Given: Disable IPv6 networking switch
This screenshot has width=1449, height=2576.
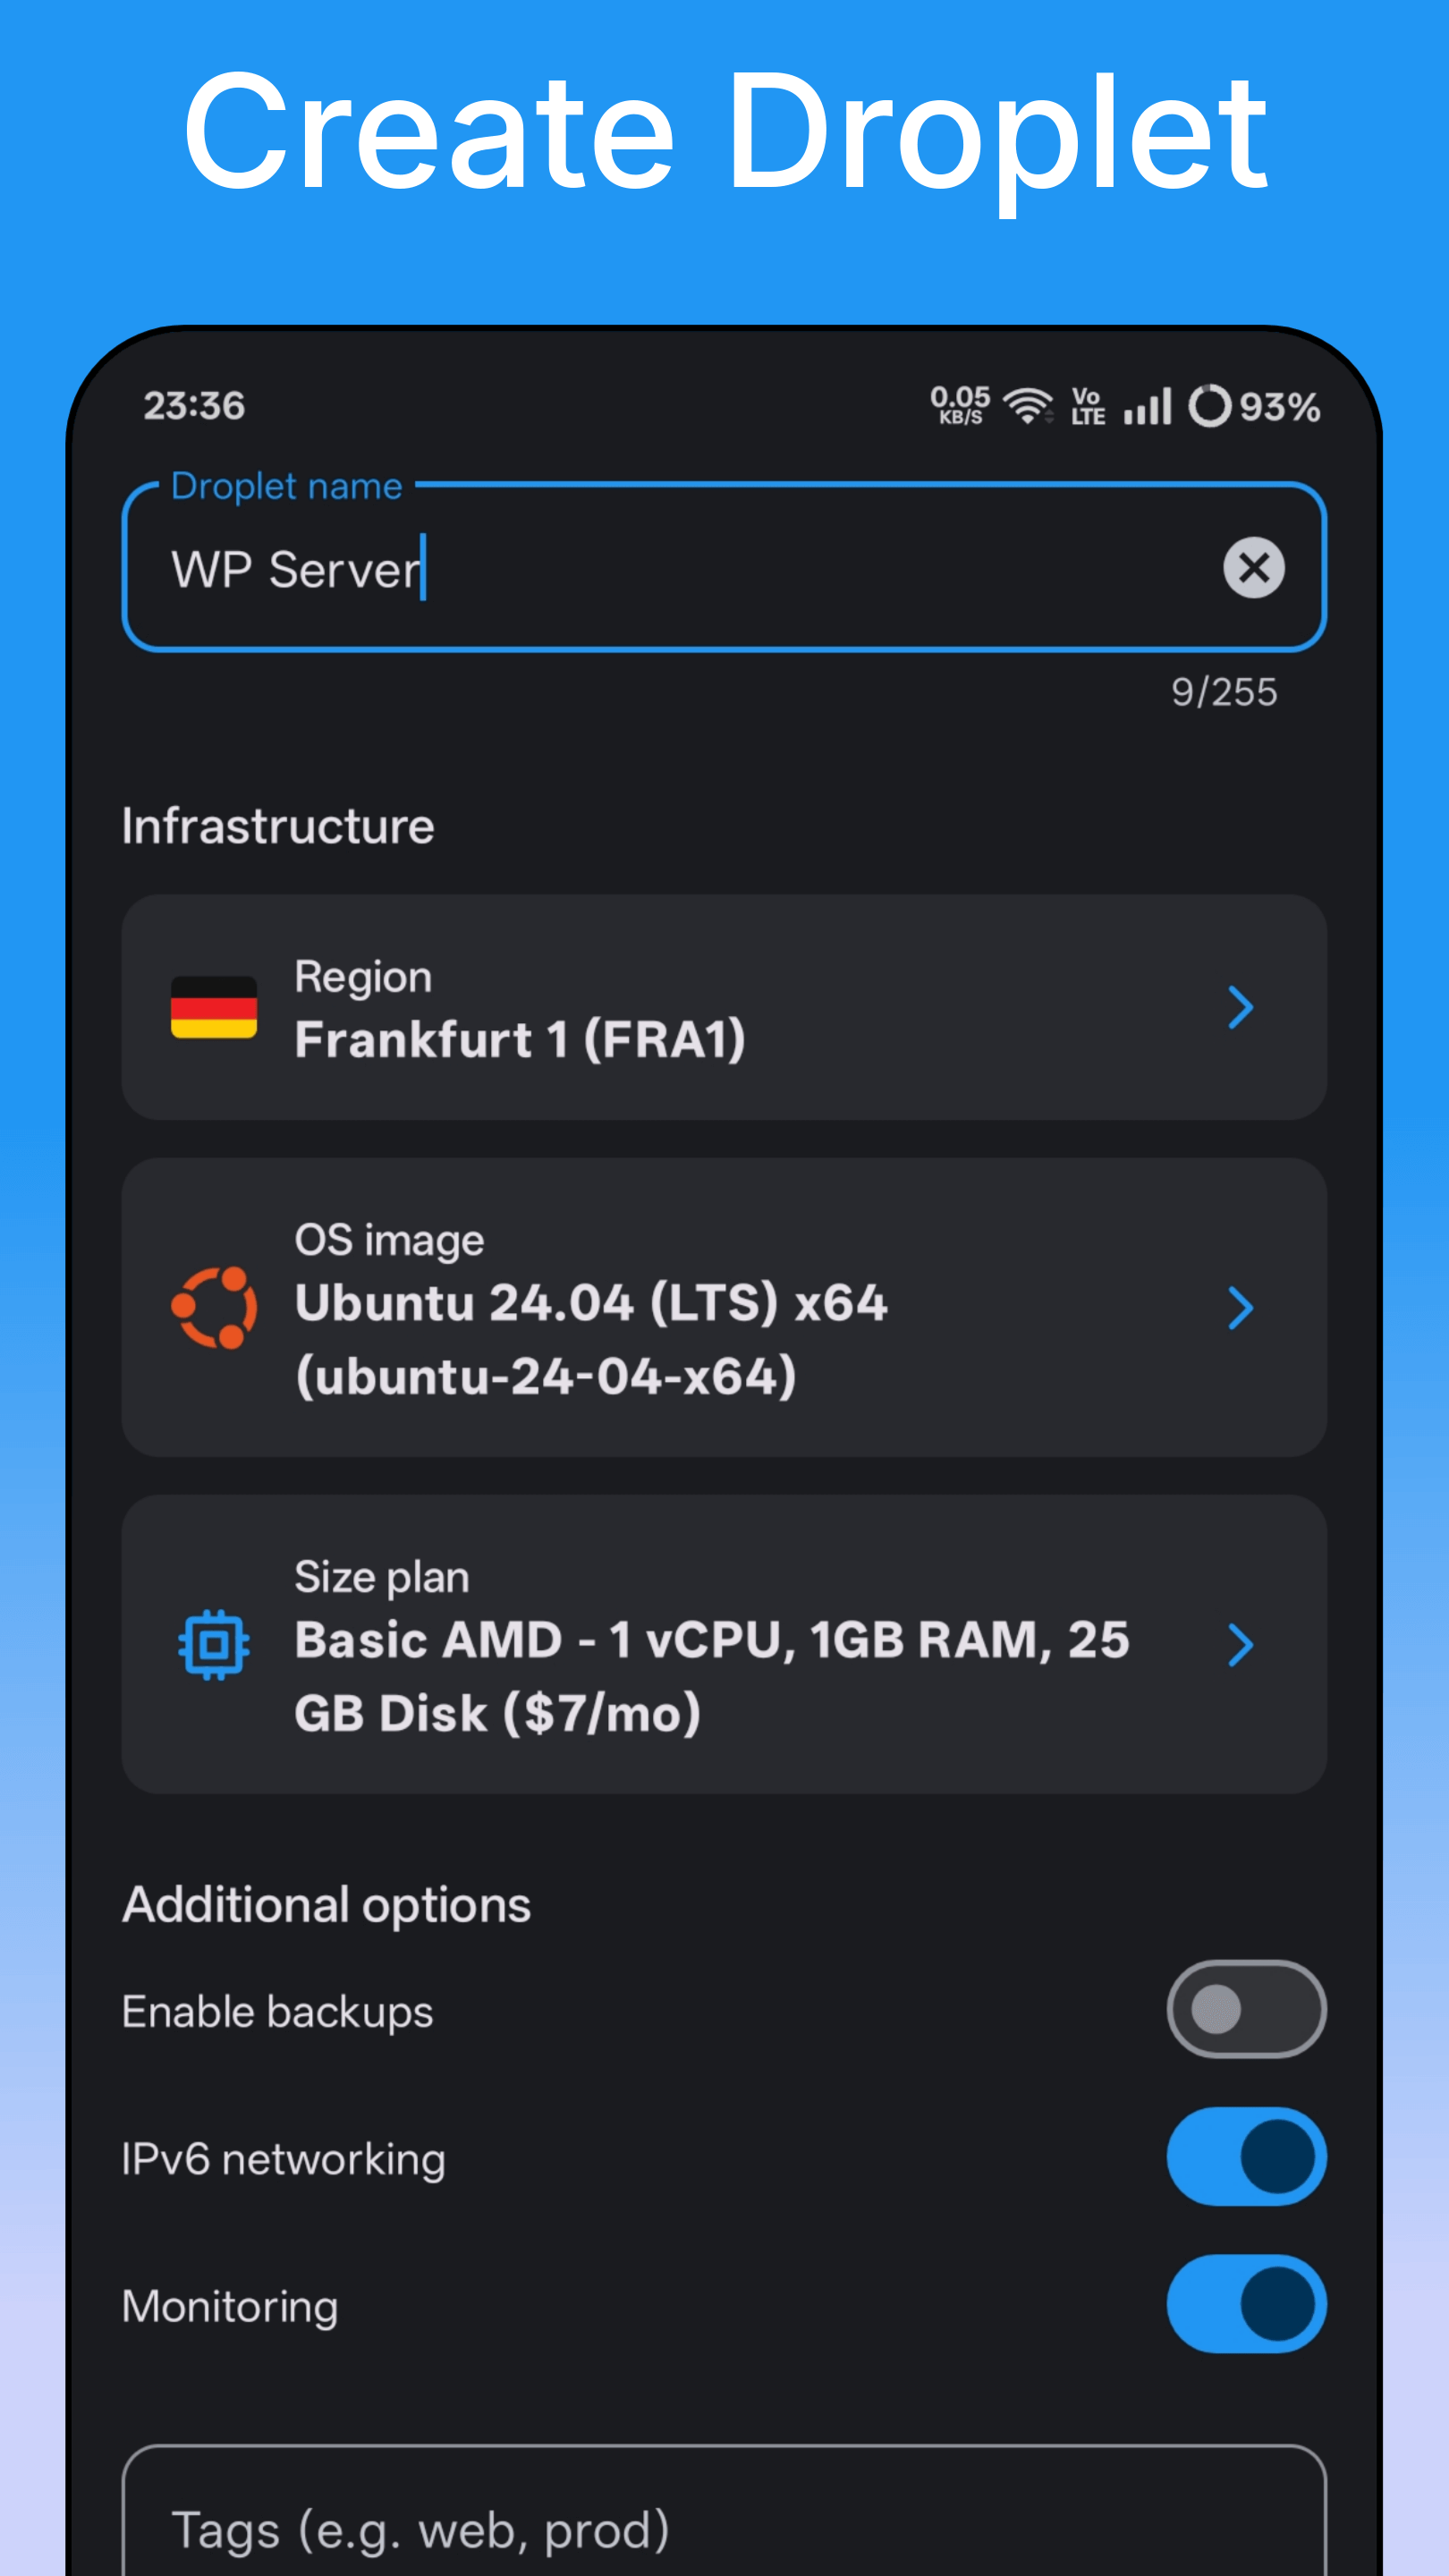Looking at the screenshot, I should click(x=1246, y=2157).
